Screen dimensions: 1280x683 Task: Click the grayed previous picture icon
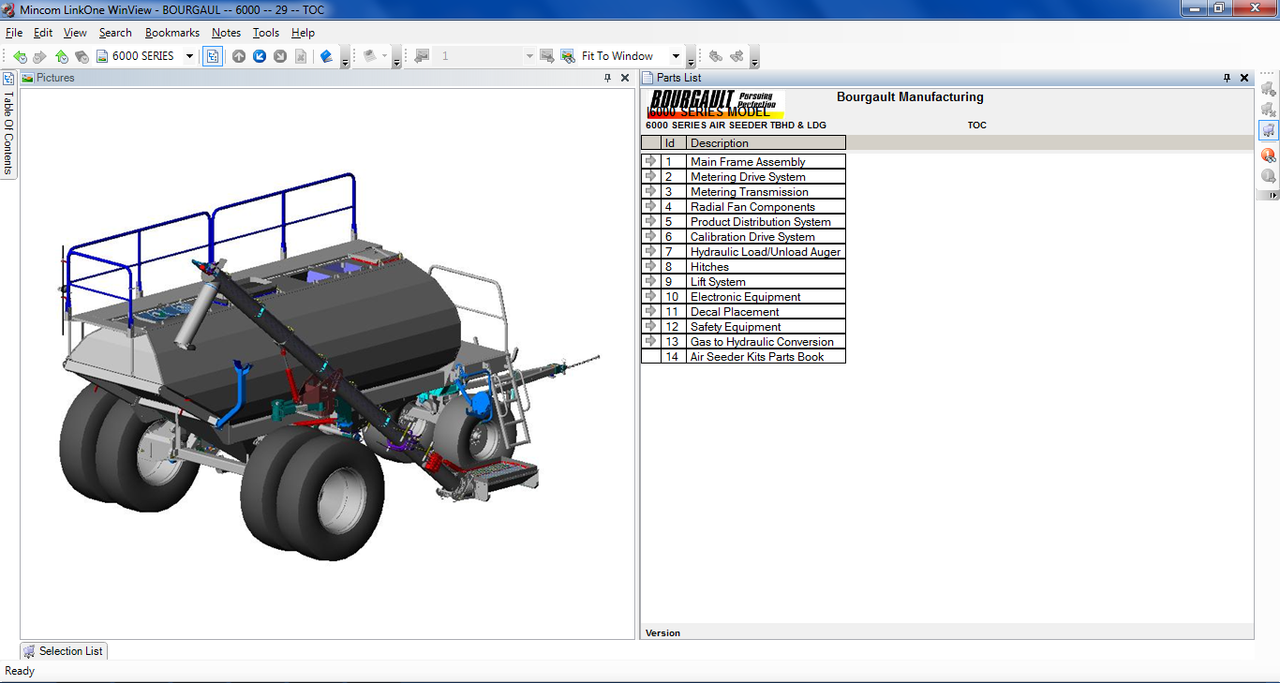(421, 56)
